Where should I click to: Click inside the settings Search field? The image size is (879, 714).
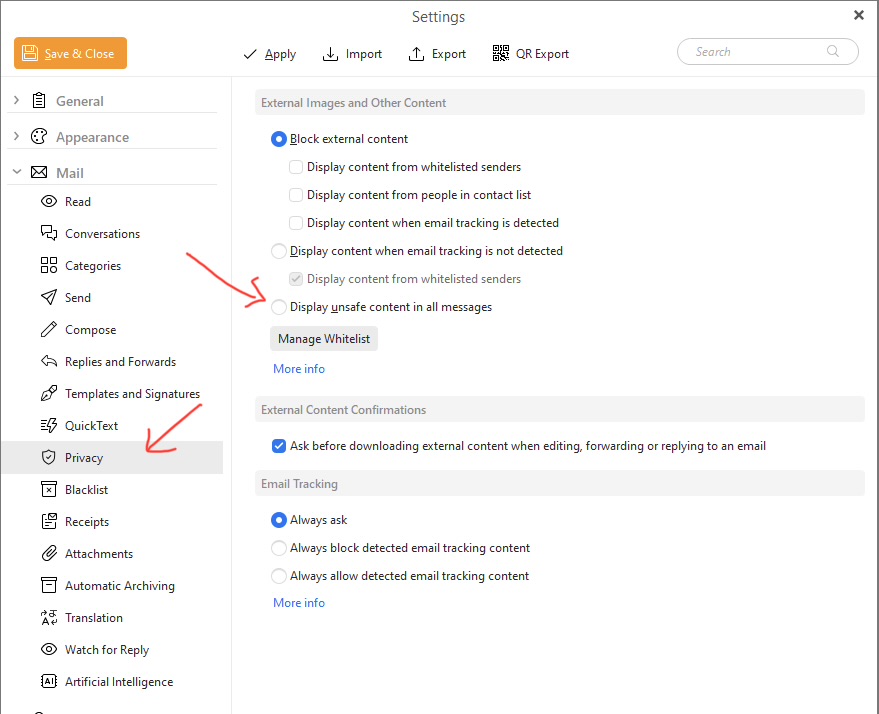click(755, 52)
